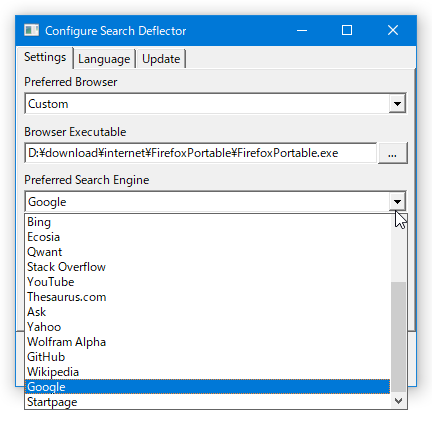This screenshot has width=432, height=424.
Task: Open the Language tab
Action: (x=104, y=59)
